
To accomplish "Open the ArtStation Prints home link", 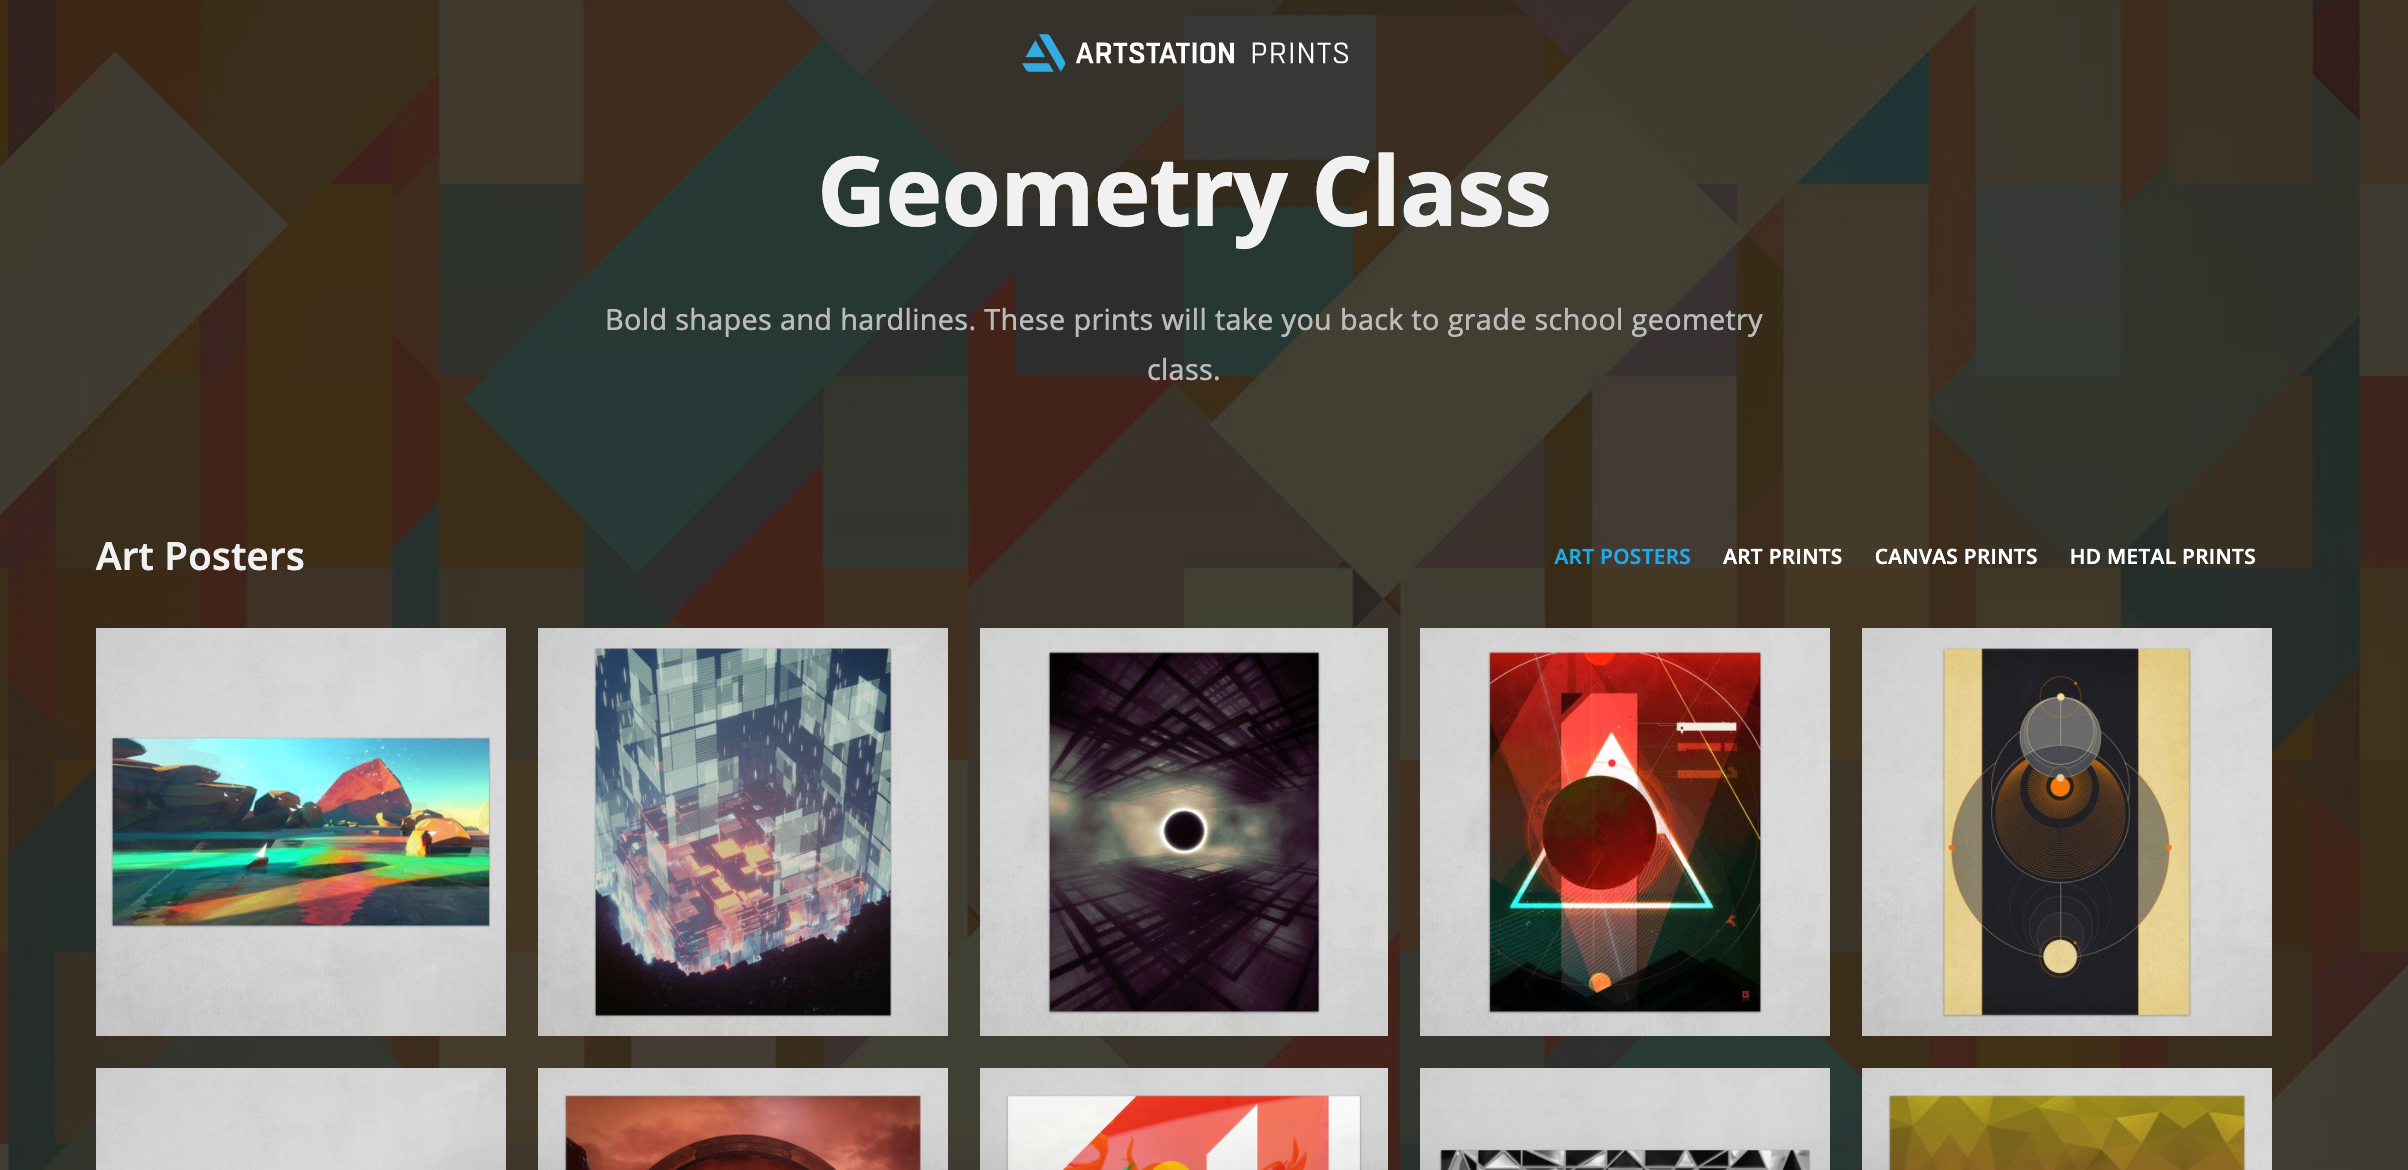I will [1185, 53].
